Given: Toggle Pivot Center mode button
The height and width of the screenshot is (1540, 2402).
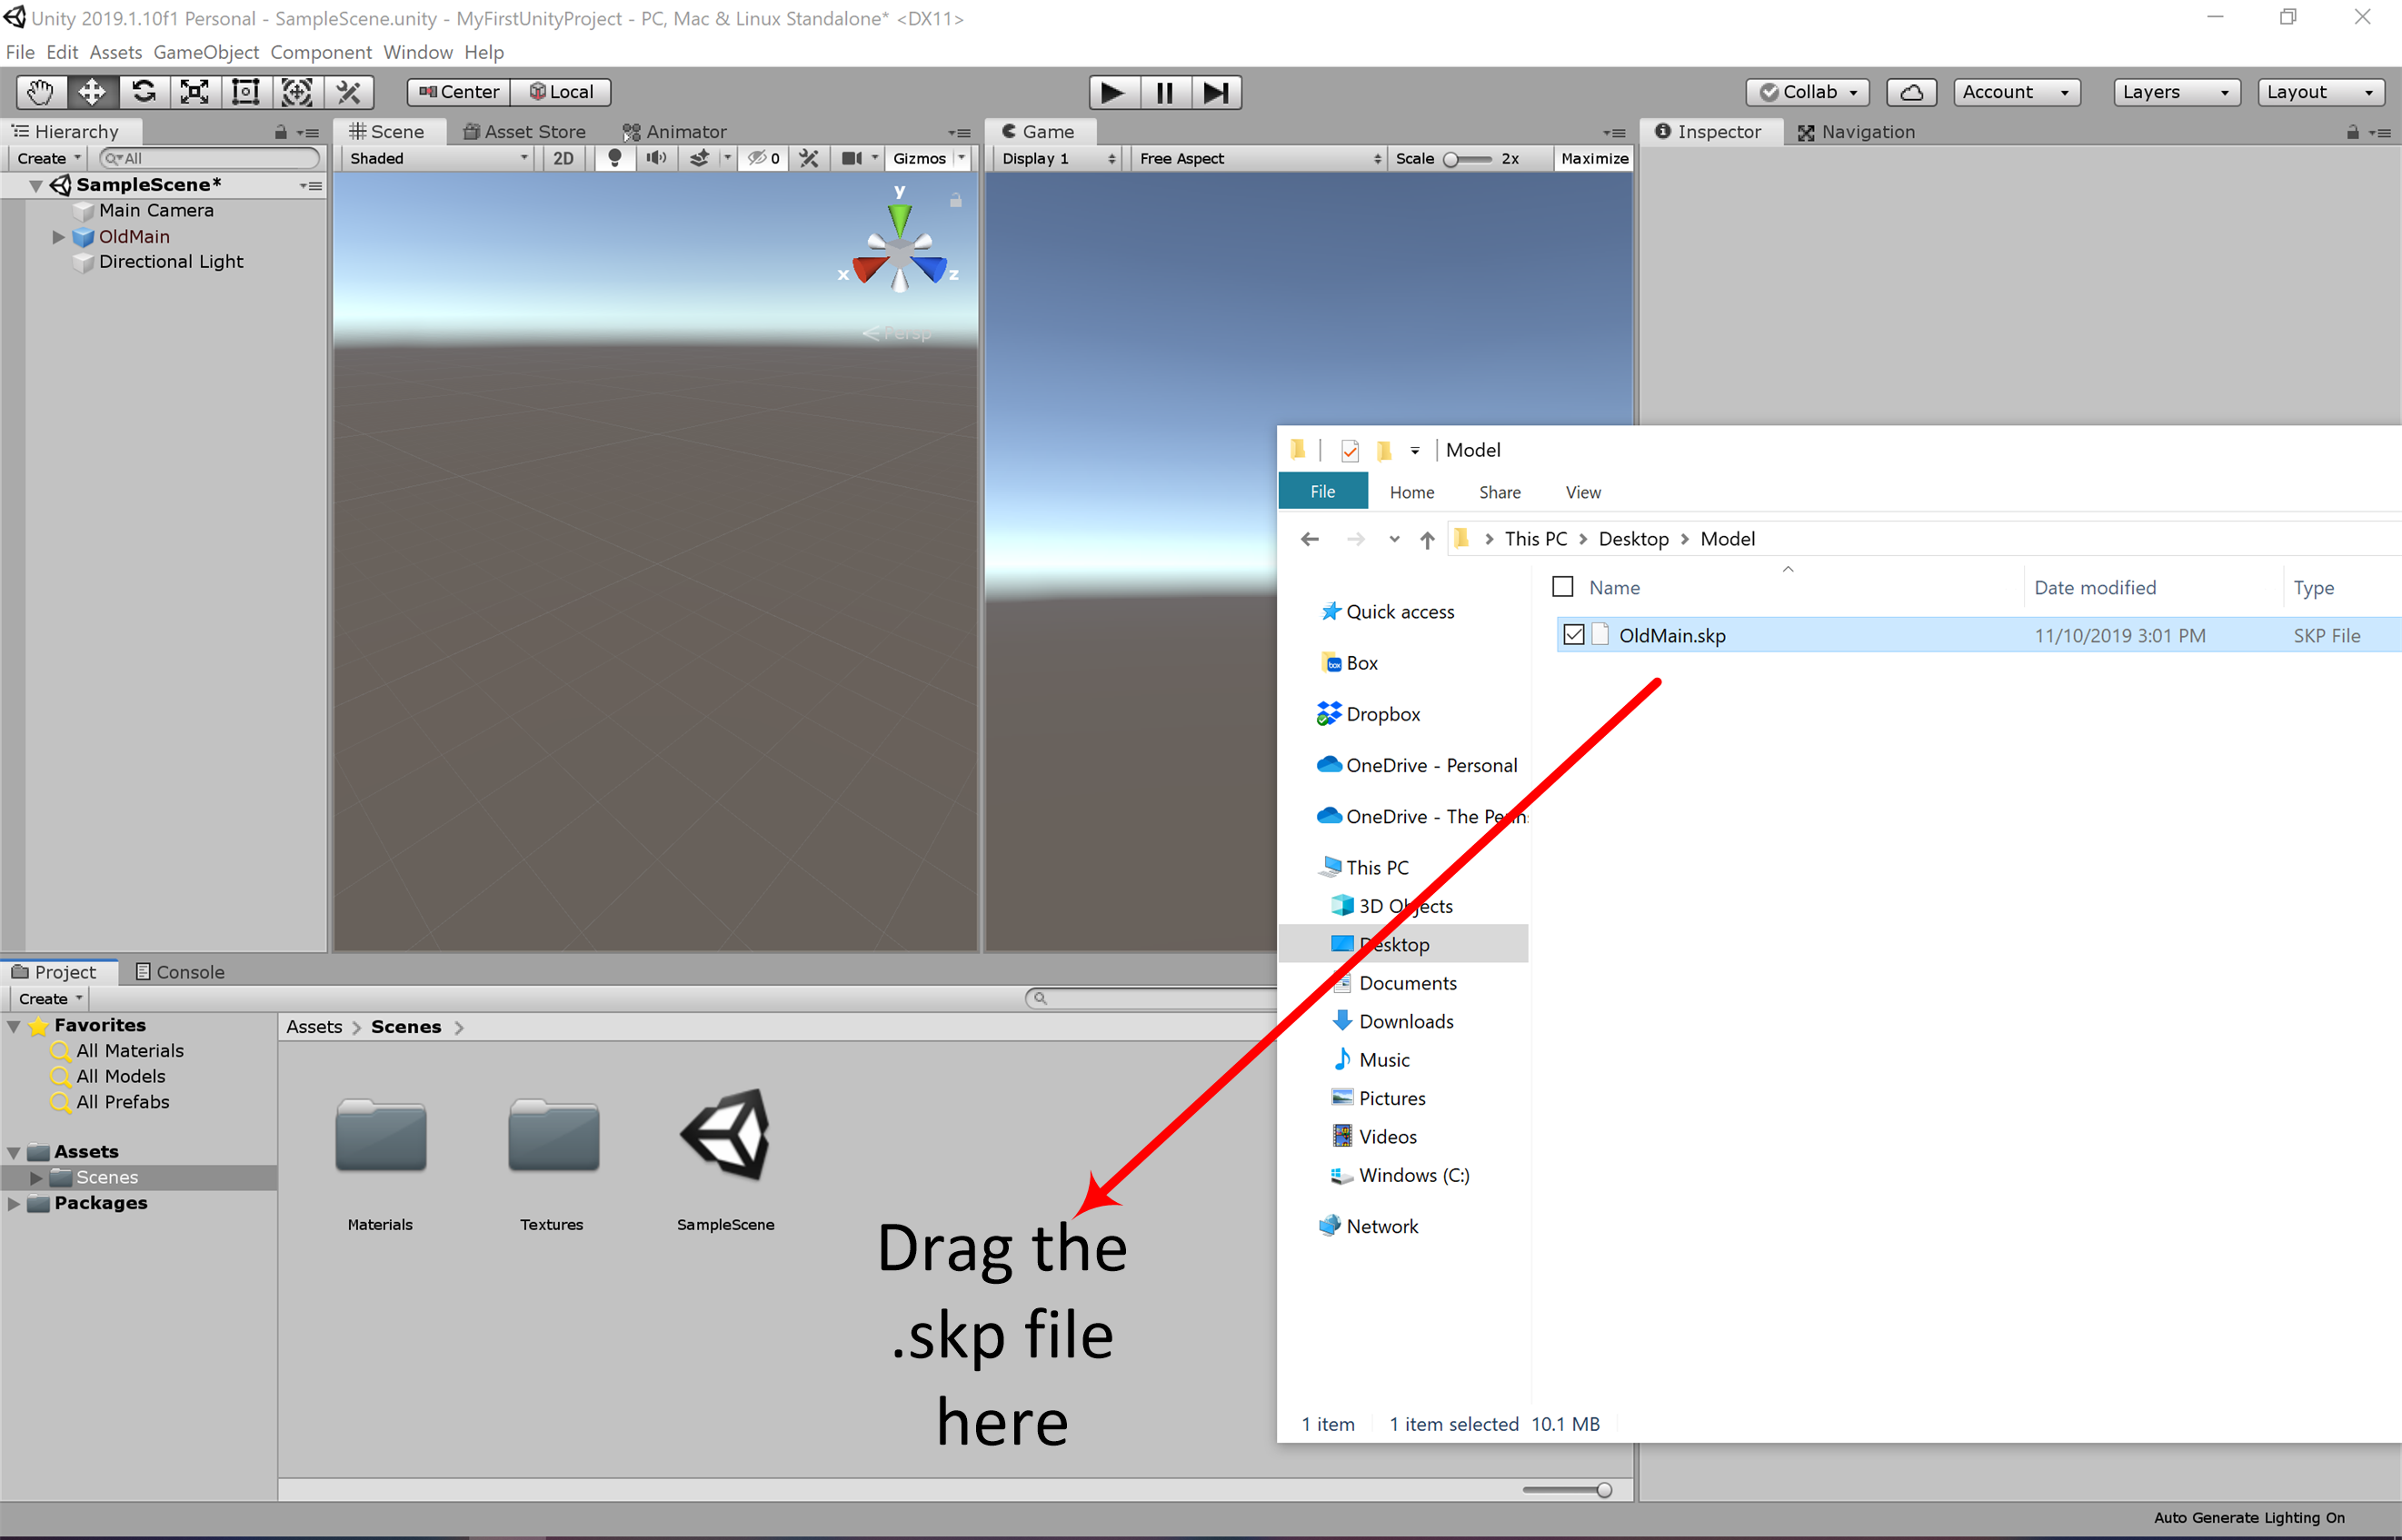Looking at the screenshot, I should click(459, 92).
